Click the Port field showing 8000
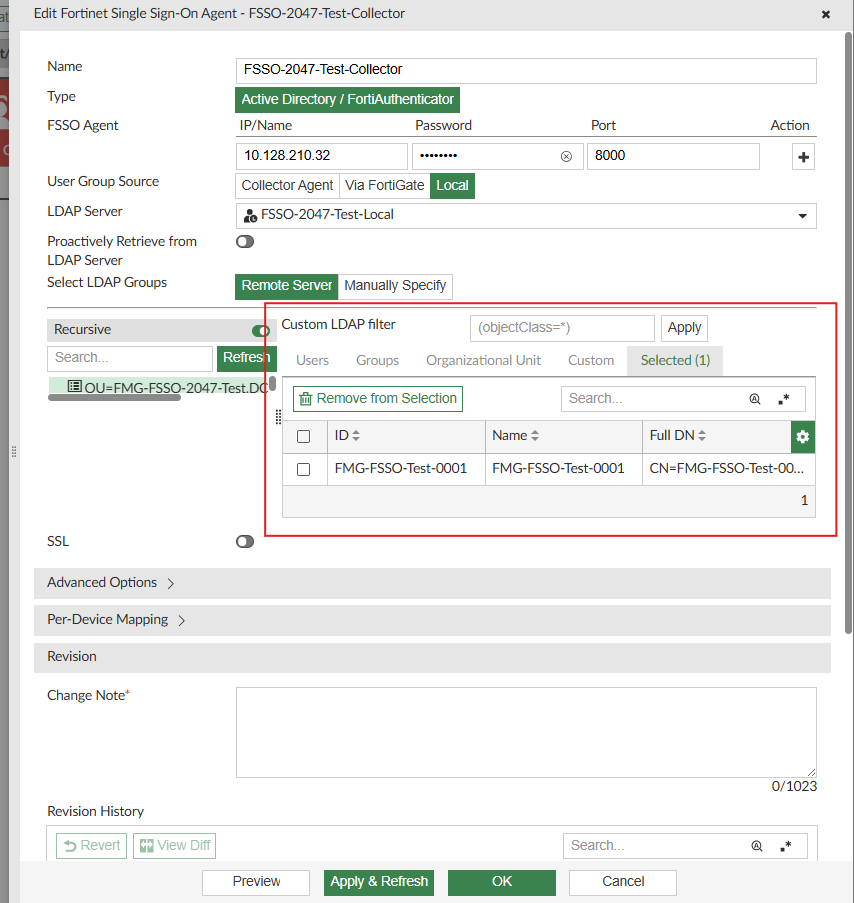Viewport: 854px width, 903px height. coord(673,156)
